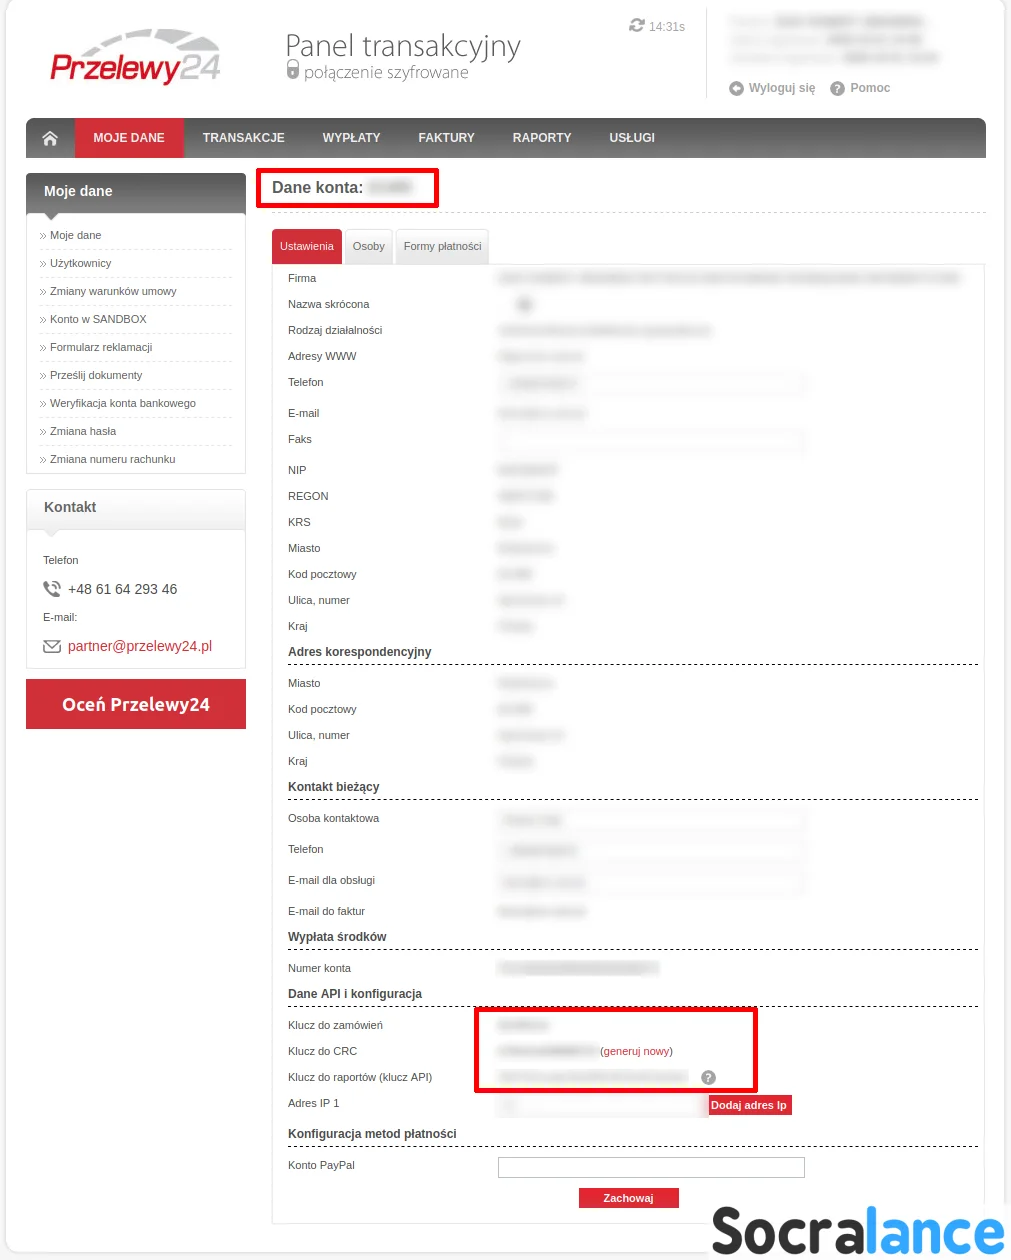Screen dimensions: 1011x1260
Task: Click the Zachowaj save button
Action: pos(628,1198)
